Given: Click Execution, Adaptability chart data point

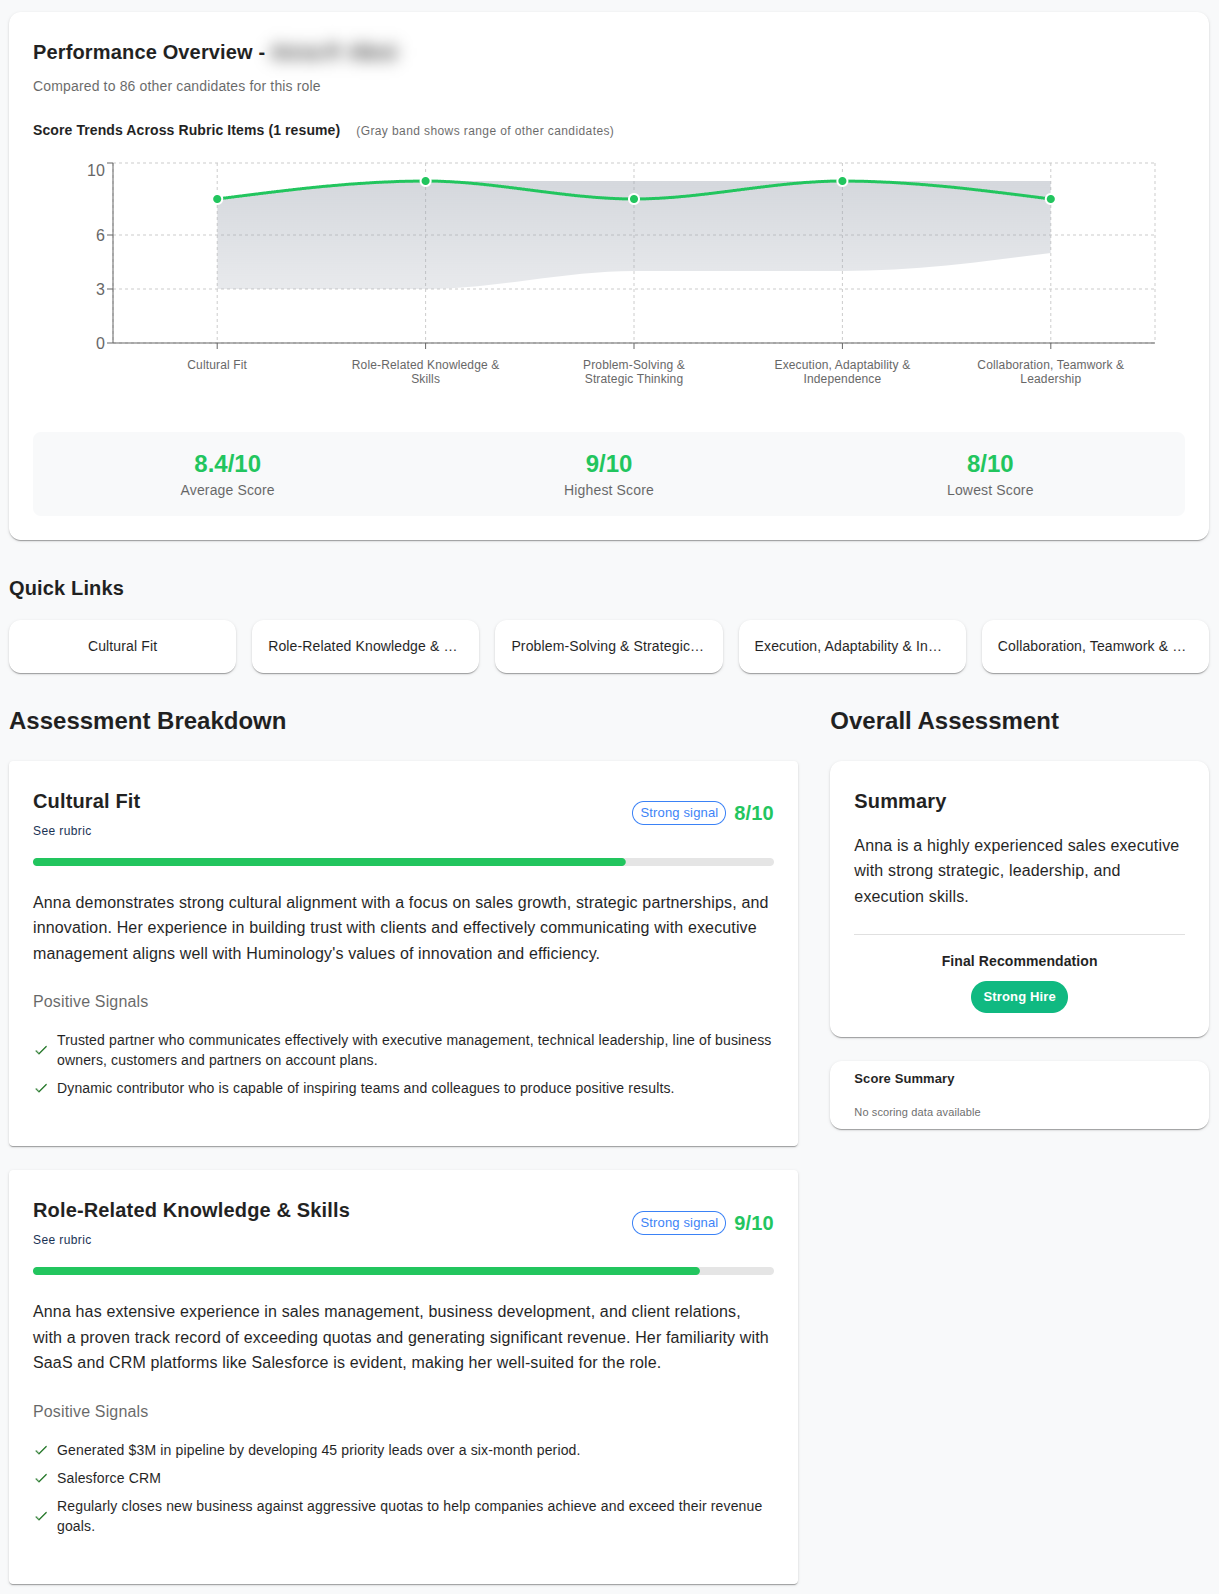Looking at the screenshot, I should (842, 181).
